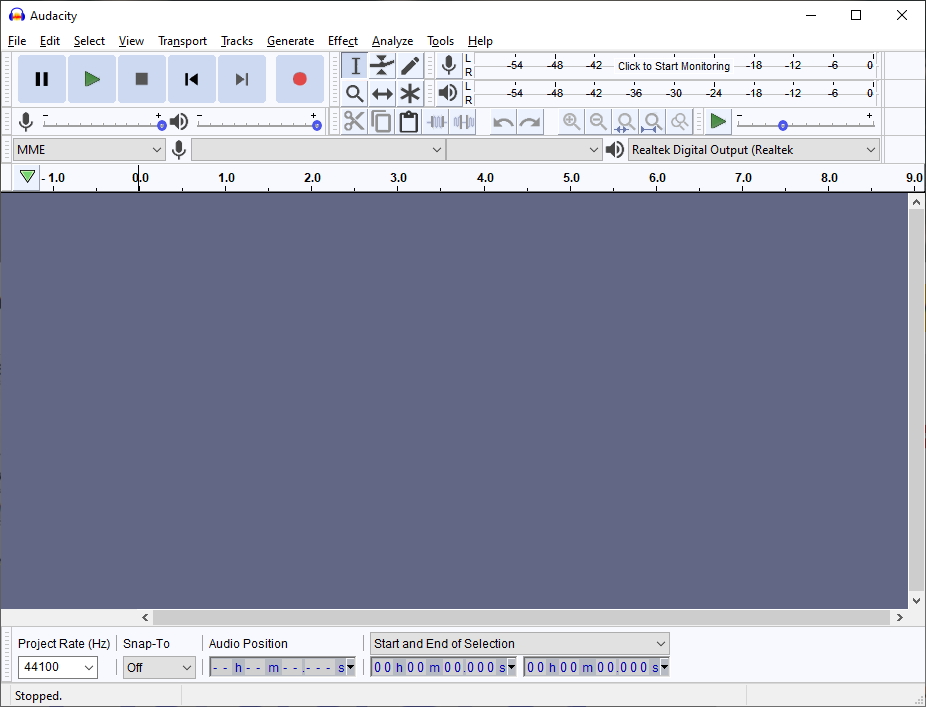
Task: Click the playback level meter
Action: pyautogui.click(x=675, y=93)
